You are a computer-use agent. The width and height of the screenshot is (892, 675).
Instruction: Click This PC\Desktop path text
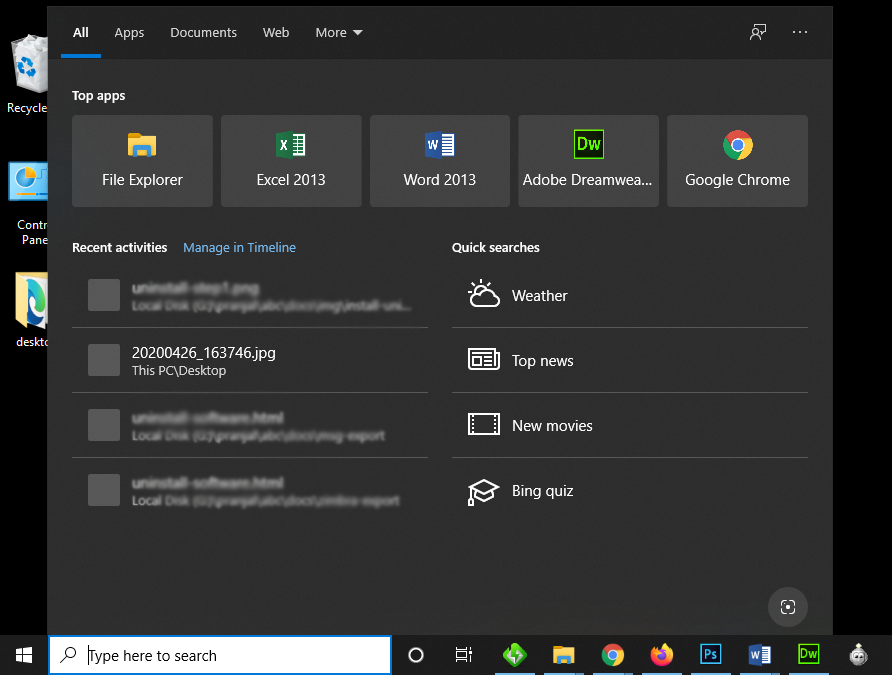(179, 370)
